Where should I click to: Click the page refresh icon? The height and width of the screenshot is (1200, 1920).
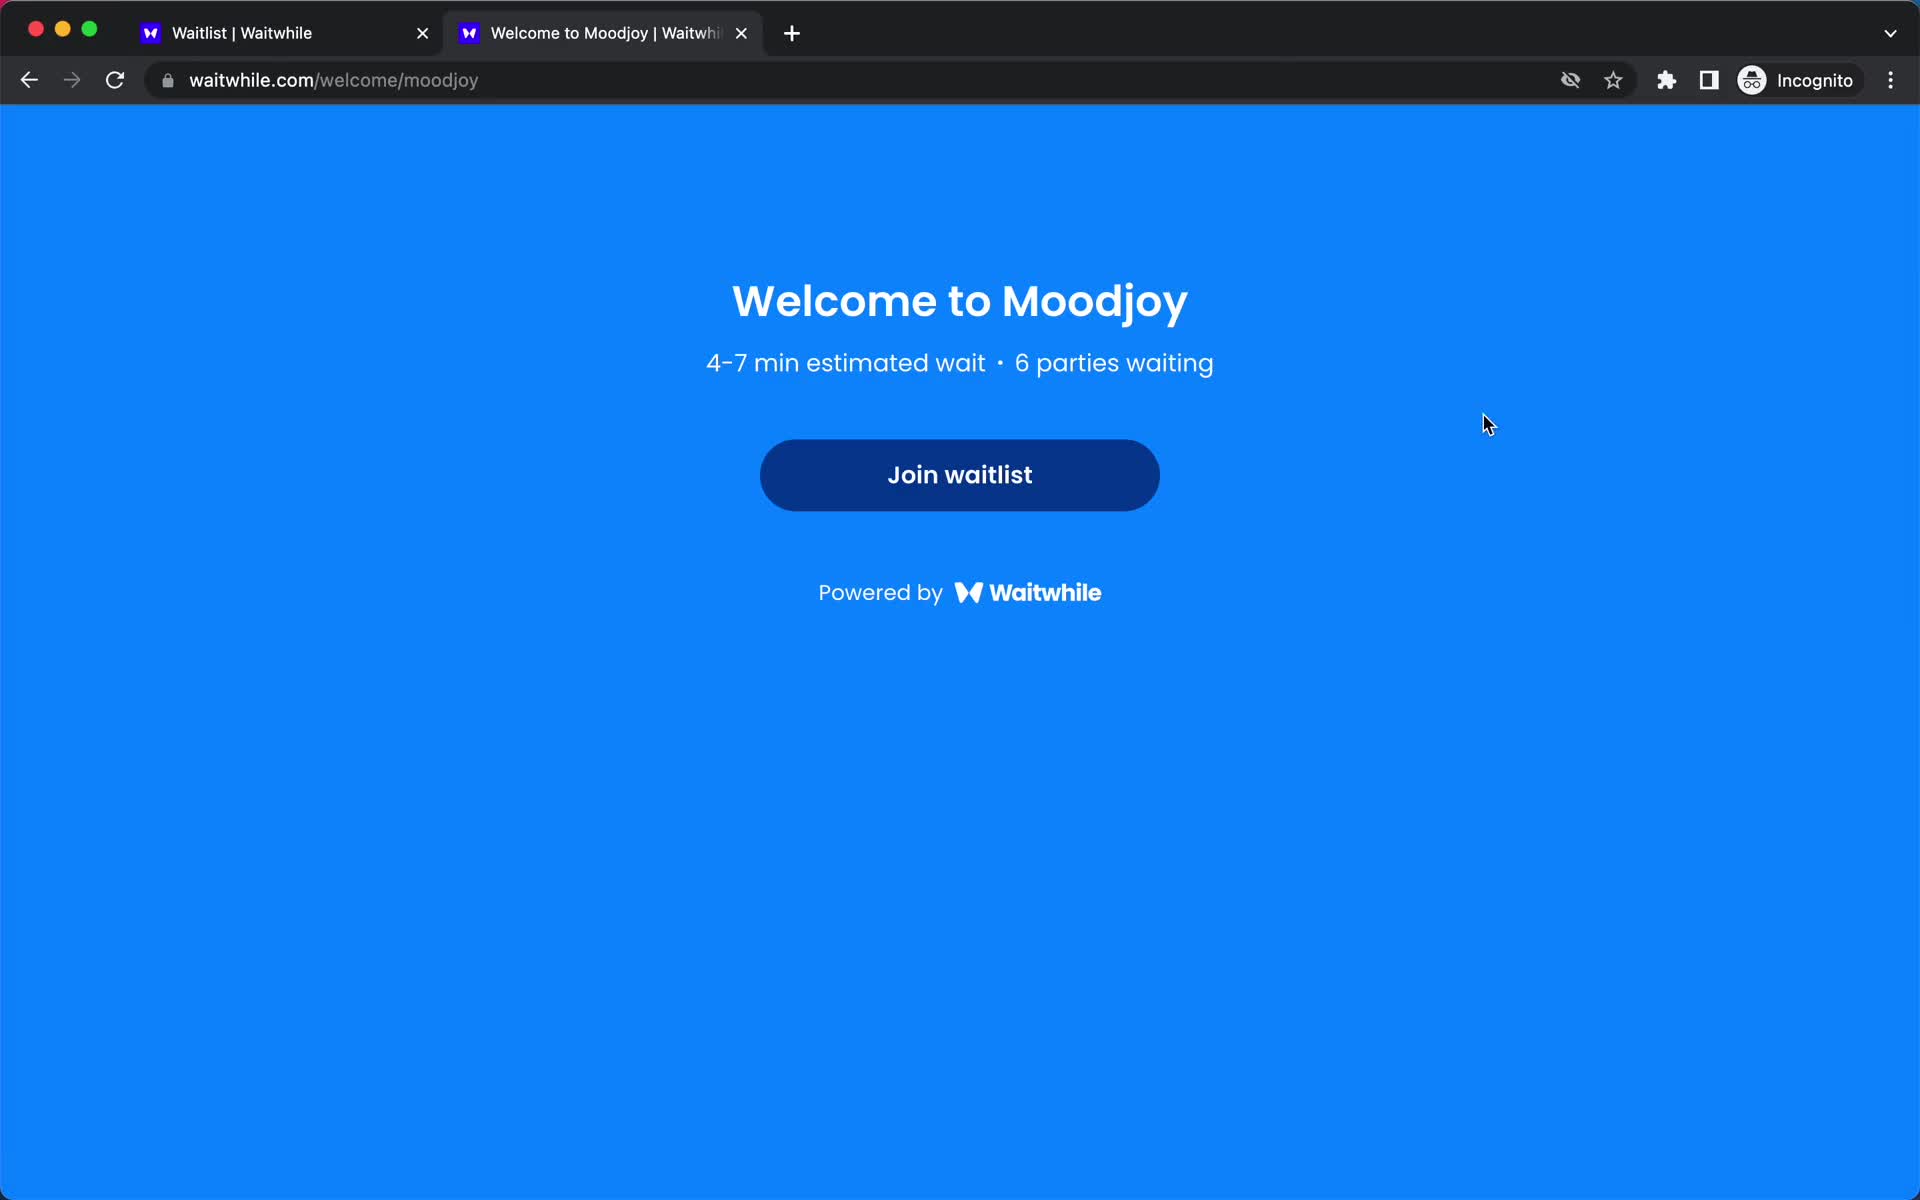pos(116,80)
